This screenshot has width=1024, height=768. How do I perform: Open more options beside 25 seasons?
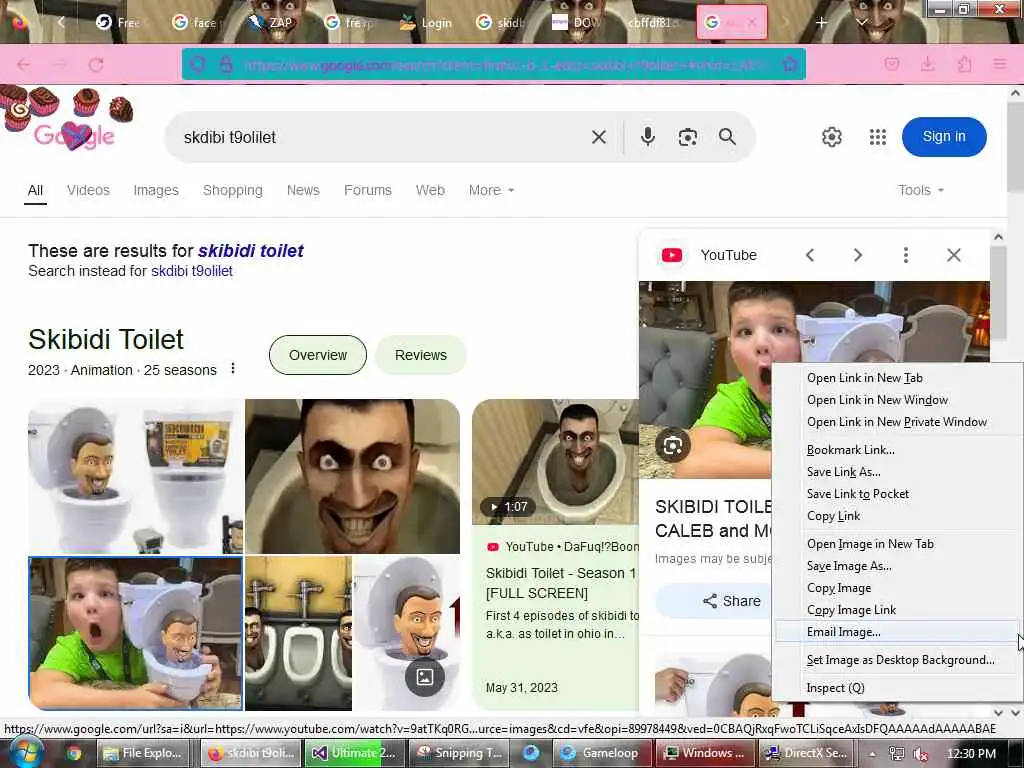coord(232,369)
